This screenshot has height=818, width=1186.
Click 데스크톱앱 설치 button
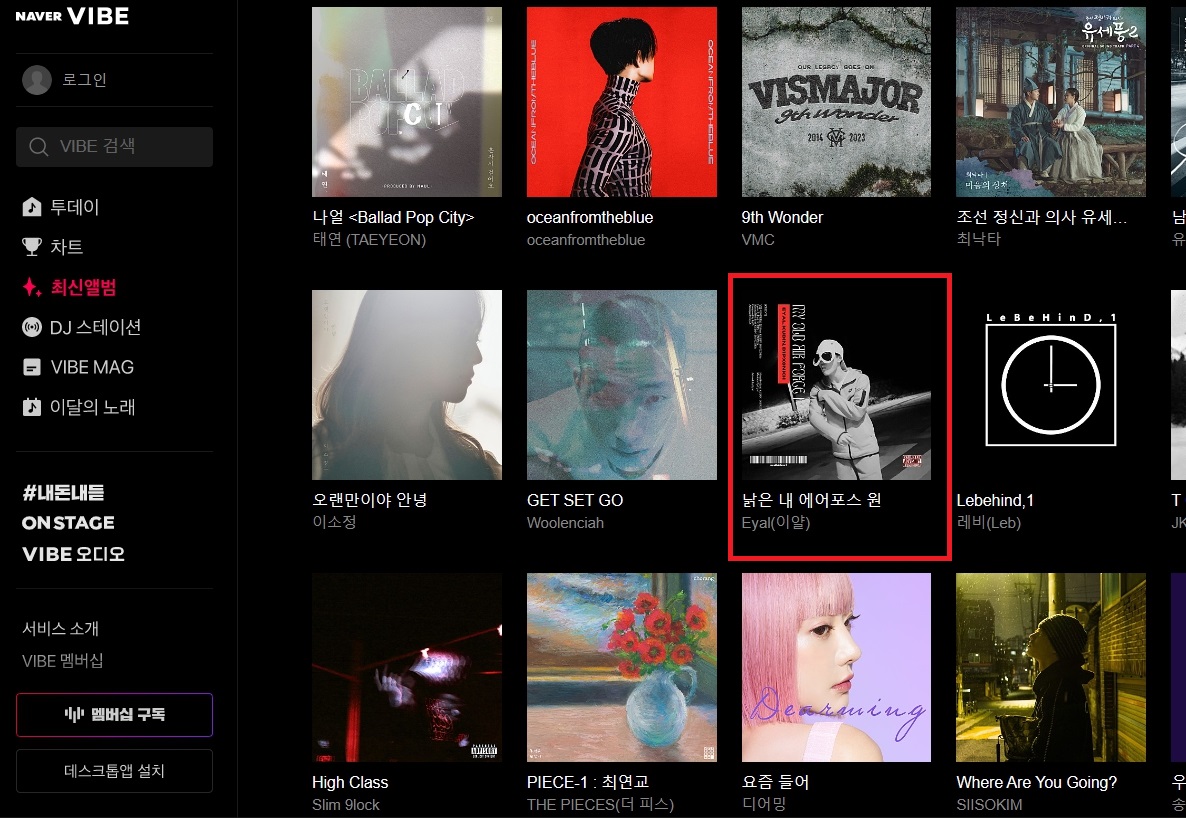[114, 771]
